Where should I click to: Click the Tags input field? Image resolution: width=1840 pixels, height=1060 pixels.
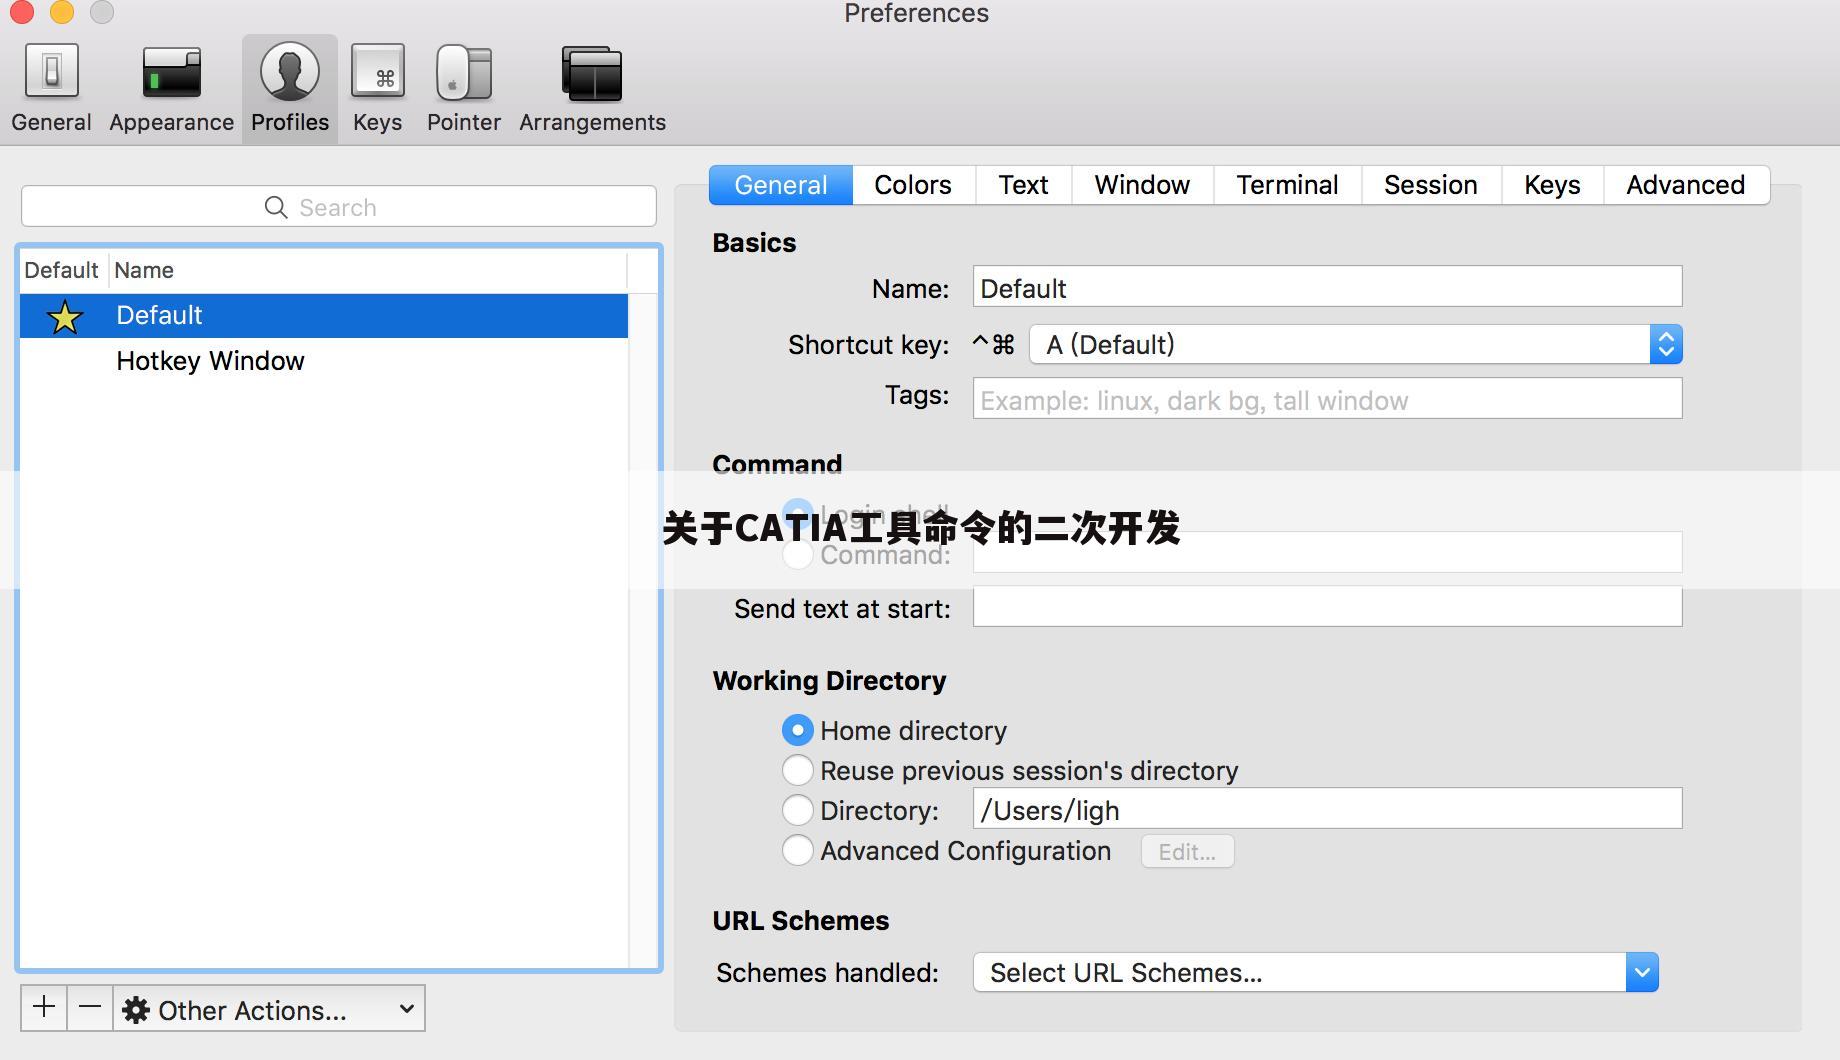(x=1326, y=400)
